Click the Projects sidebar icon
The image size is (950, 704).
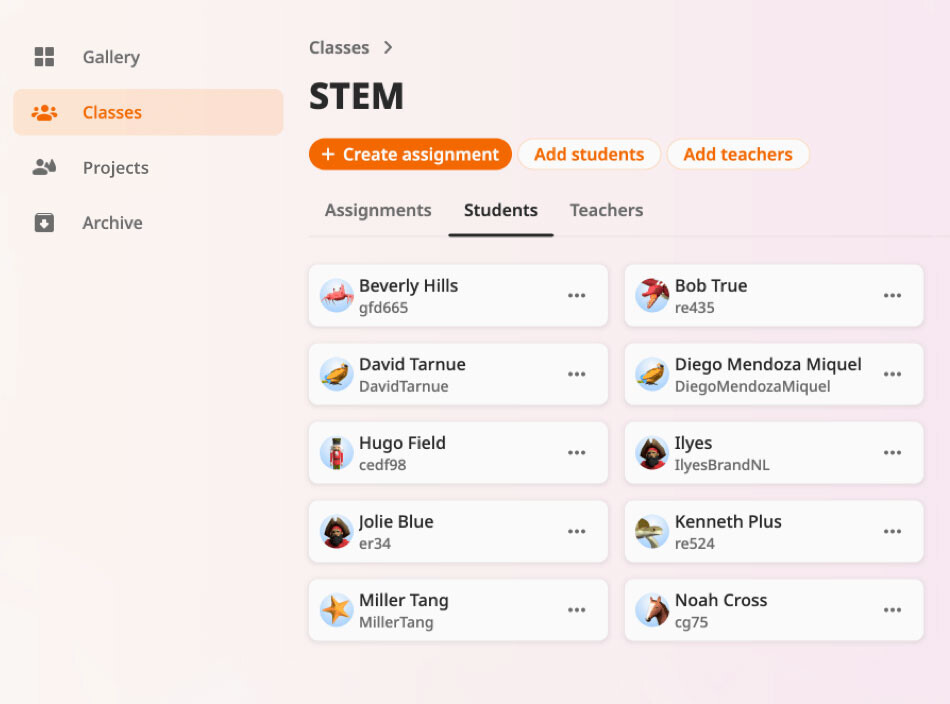click(x=44, y=168)
